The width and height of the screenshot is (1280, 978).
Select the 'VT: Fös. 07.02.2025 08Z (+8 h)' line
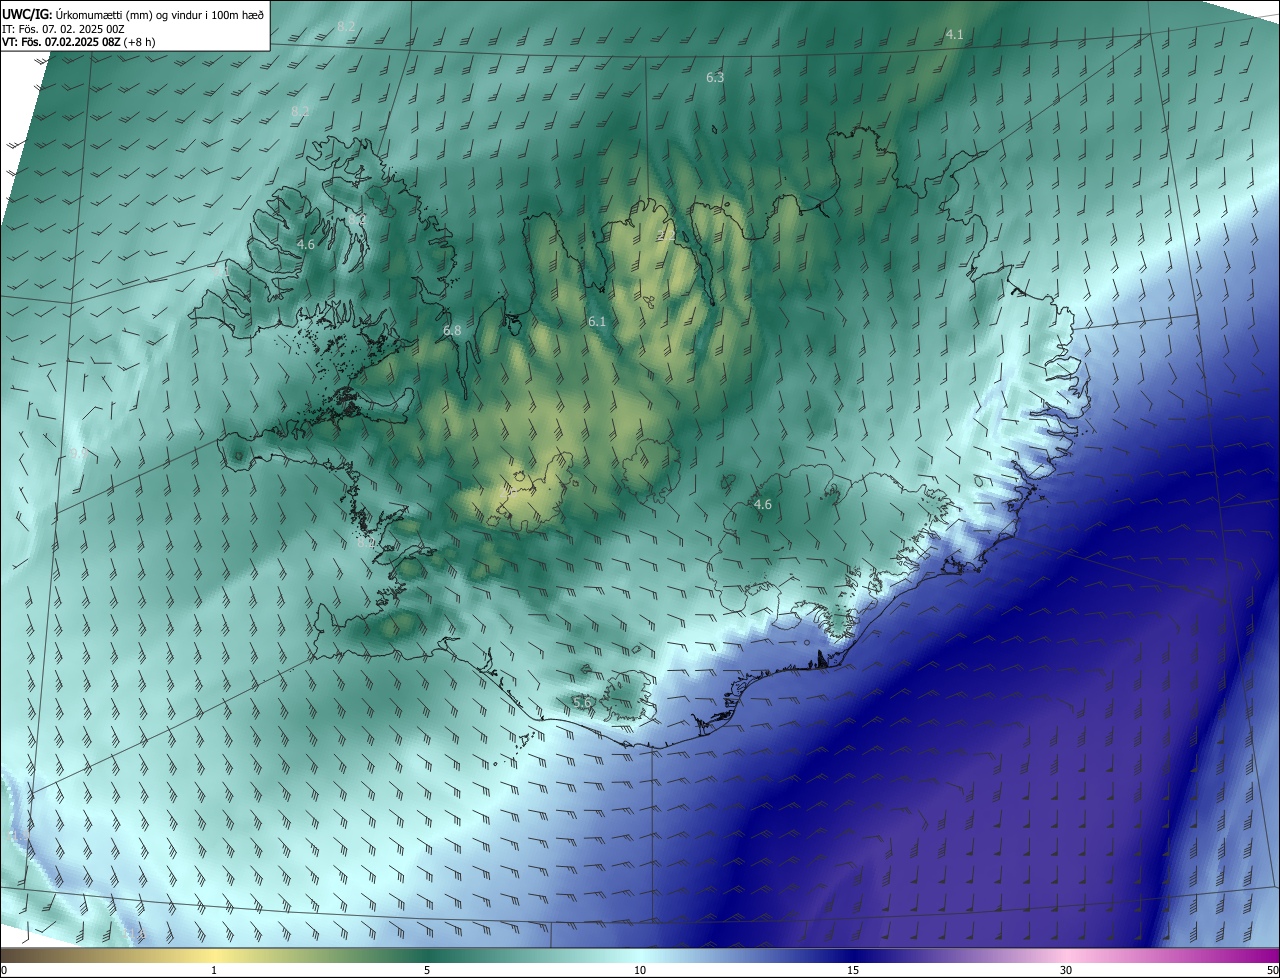point(79,42)
